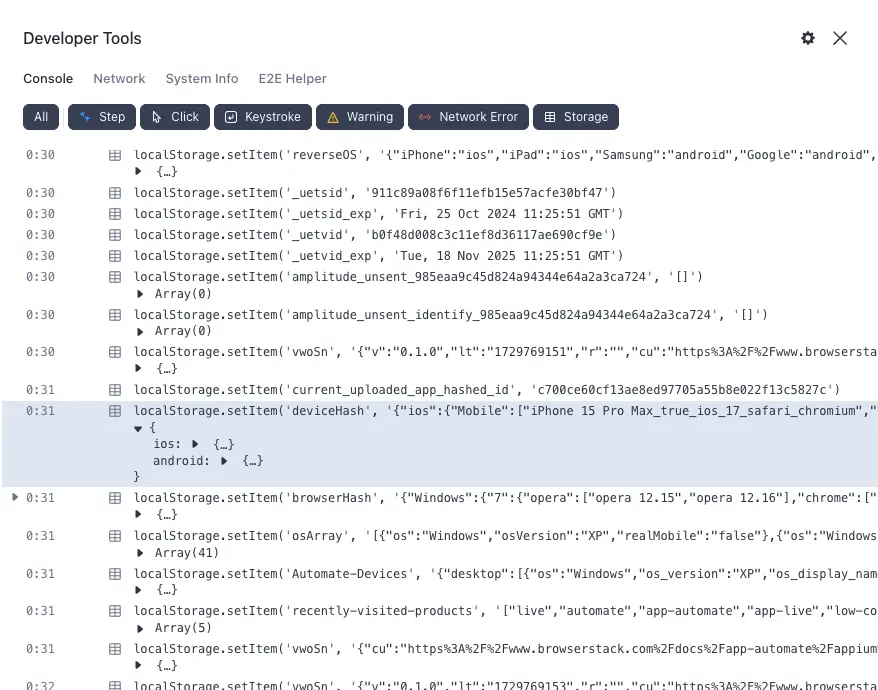Click storage icon on current_uploaded_app_hashed_id row
The image size is (878, 690).
tap(114, 390)
